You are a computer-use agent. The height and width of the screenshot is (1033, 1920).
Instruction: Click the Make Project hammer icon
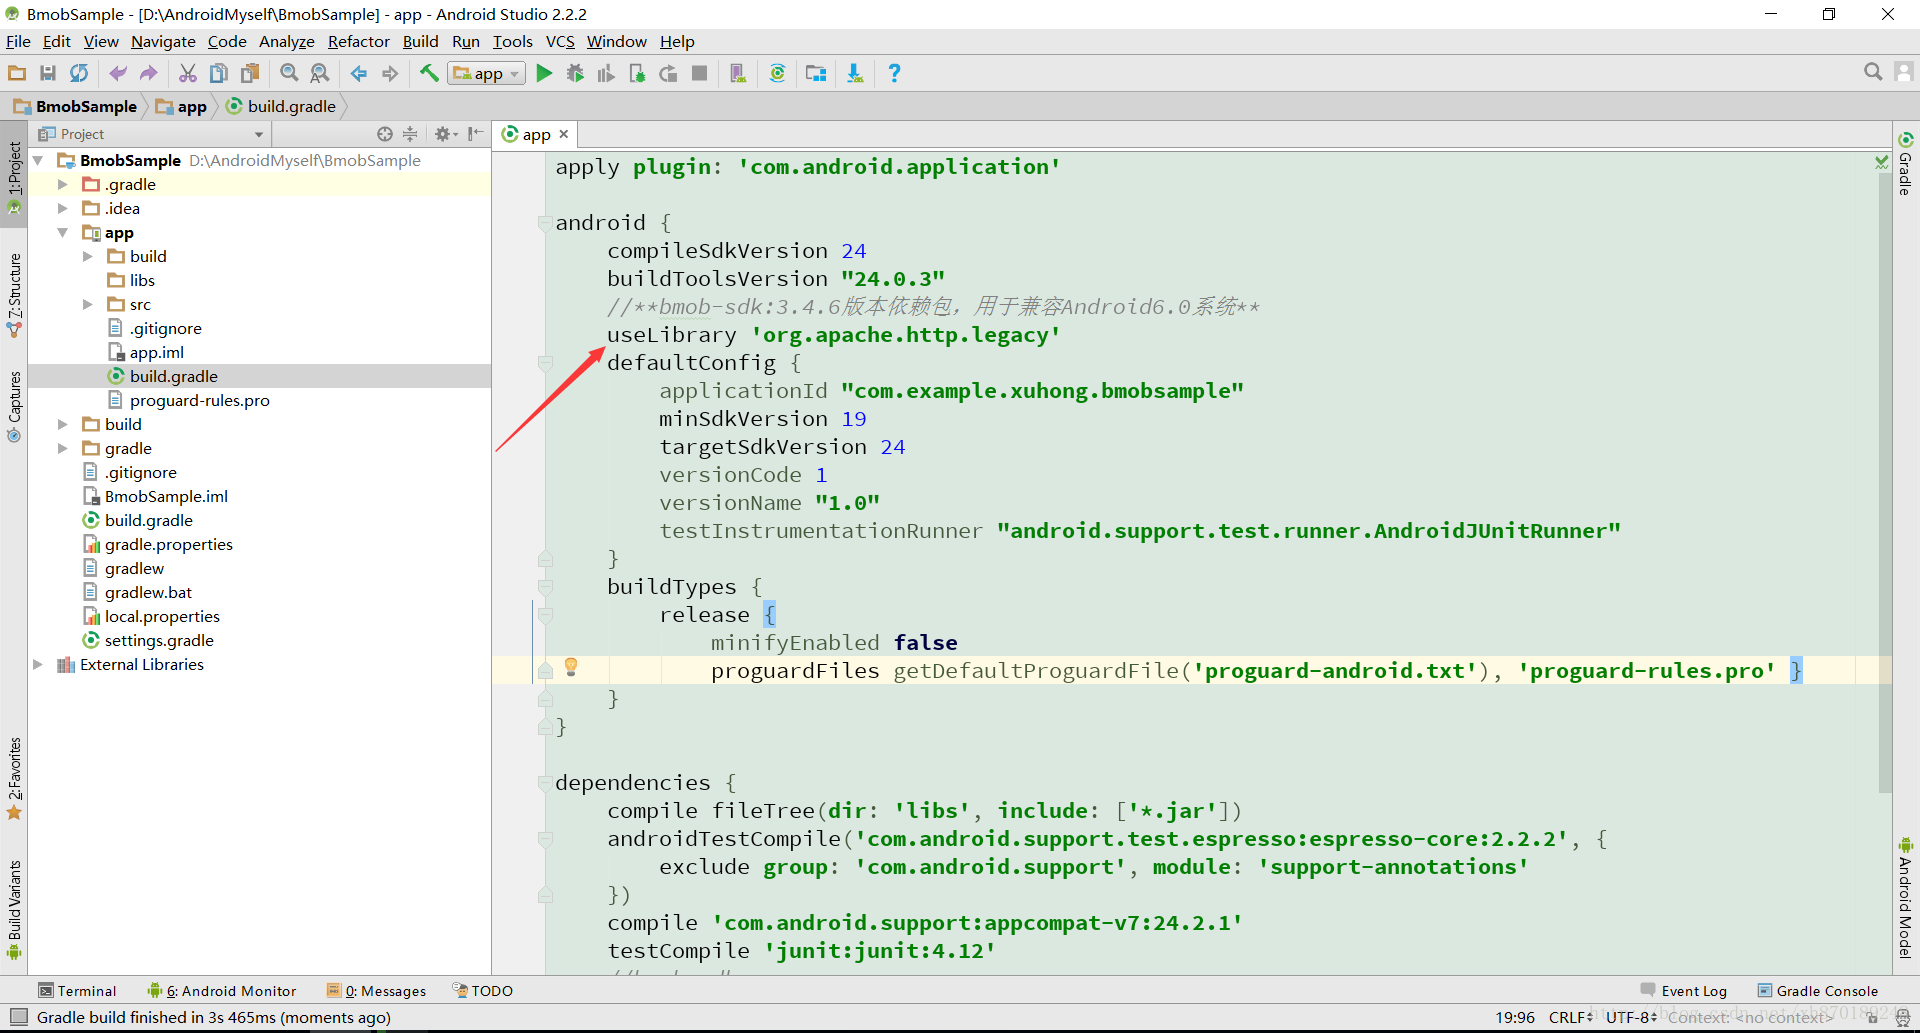pyautogui.click(x=429, y=73)
